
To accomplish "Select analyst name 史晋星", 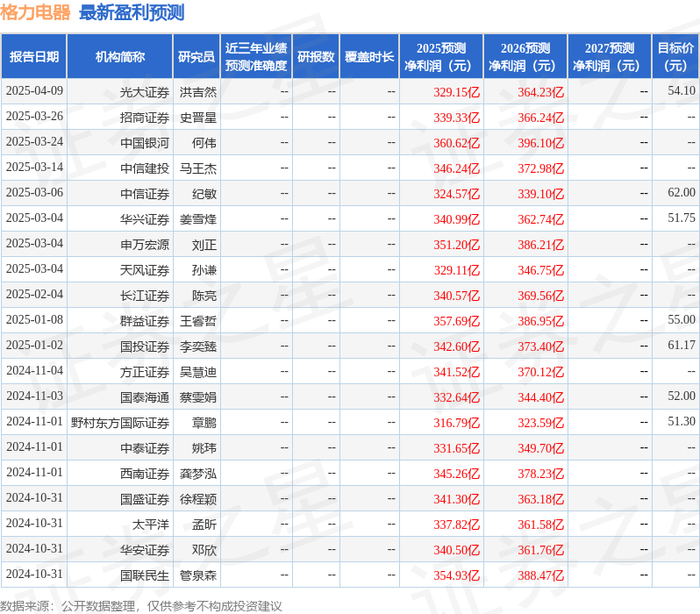I will point(198,118).
